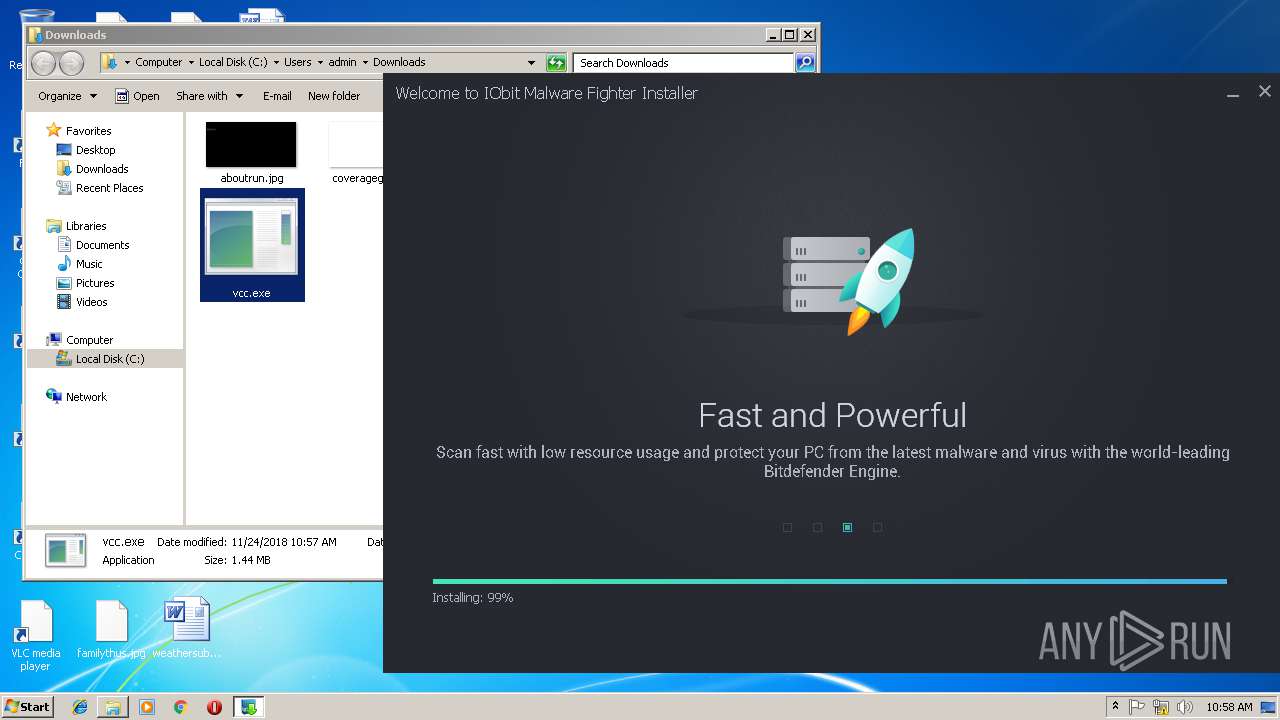The height and width of the screenshot is (720, 1280).
Task: Open volume speaker tray icon
Action: (x=1185, y=707)
